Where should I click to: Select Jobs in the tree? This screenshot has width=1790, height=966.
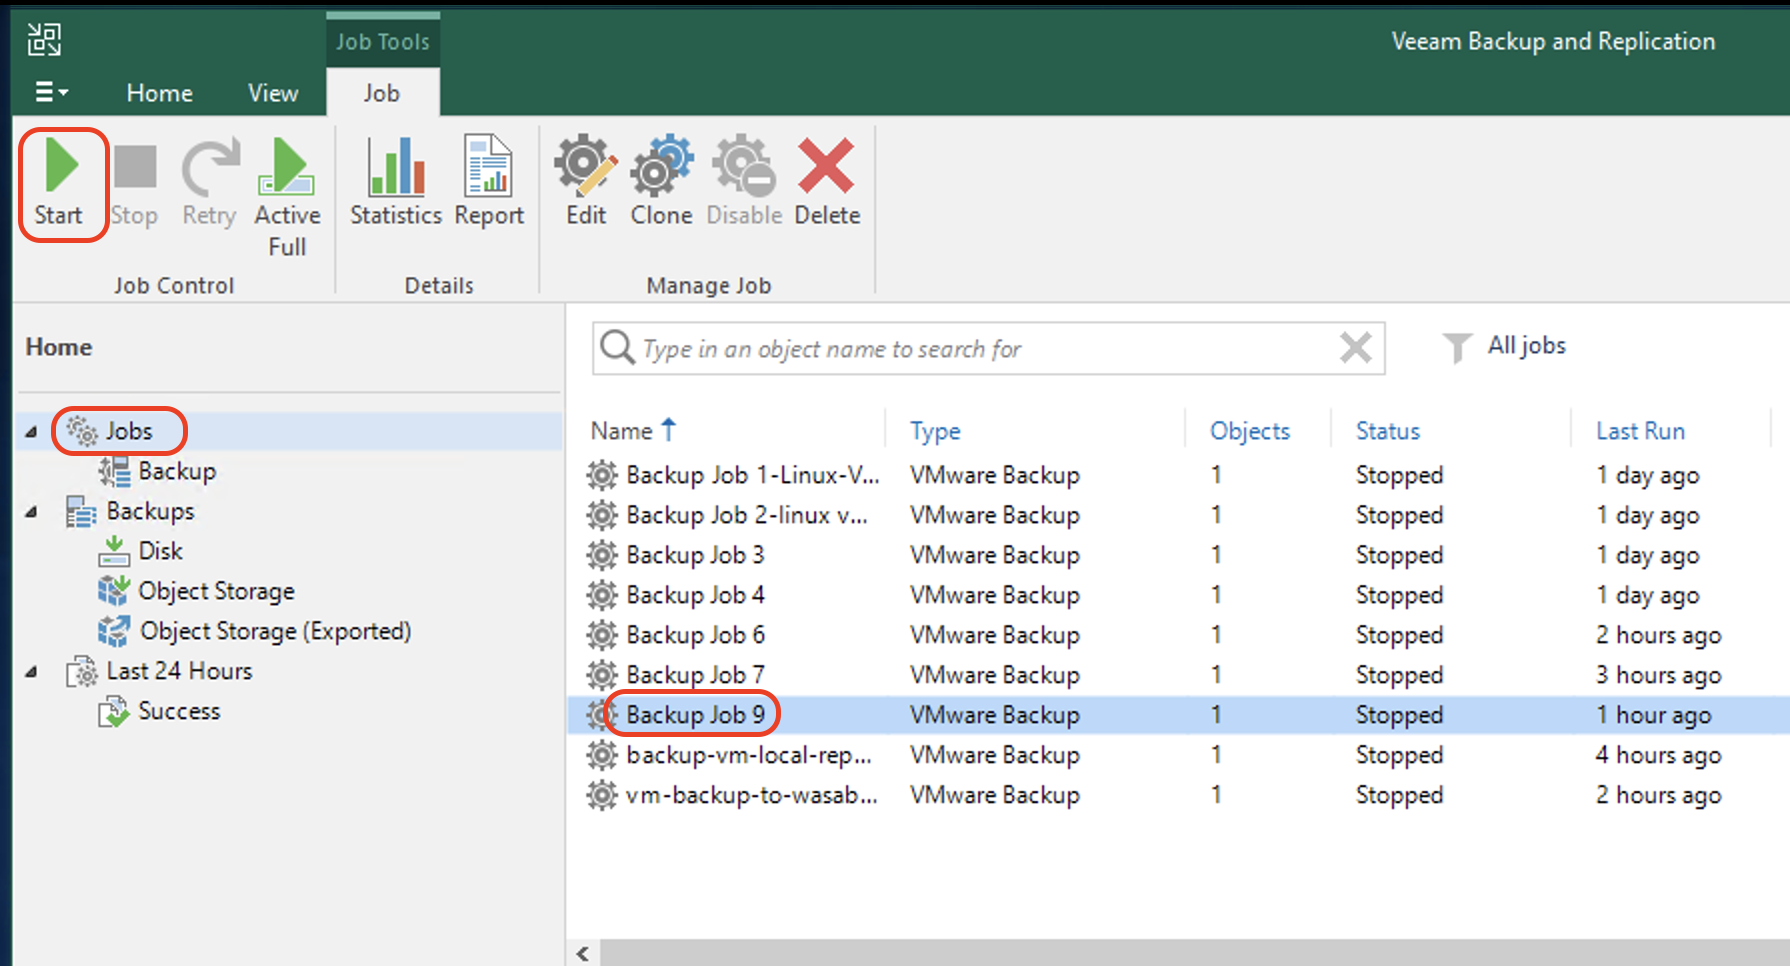130,431
